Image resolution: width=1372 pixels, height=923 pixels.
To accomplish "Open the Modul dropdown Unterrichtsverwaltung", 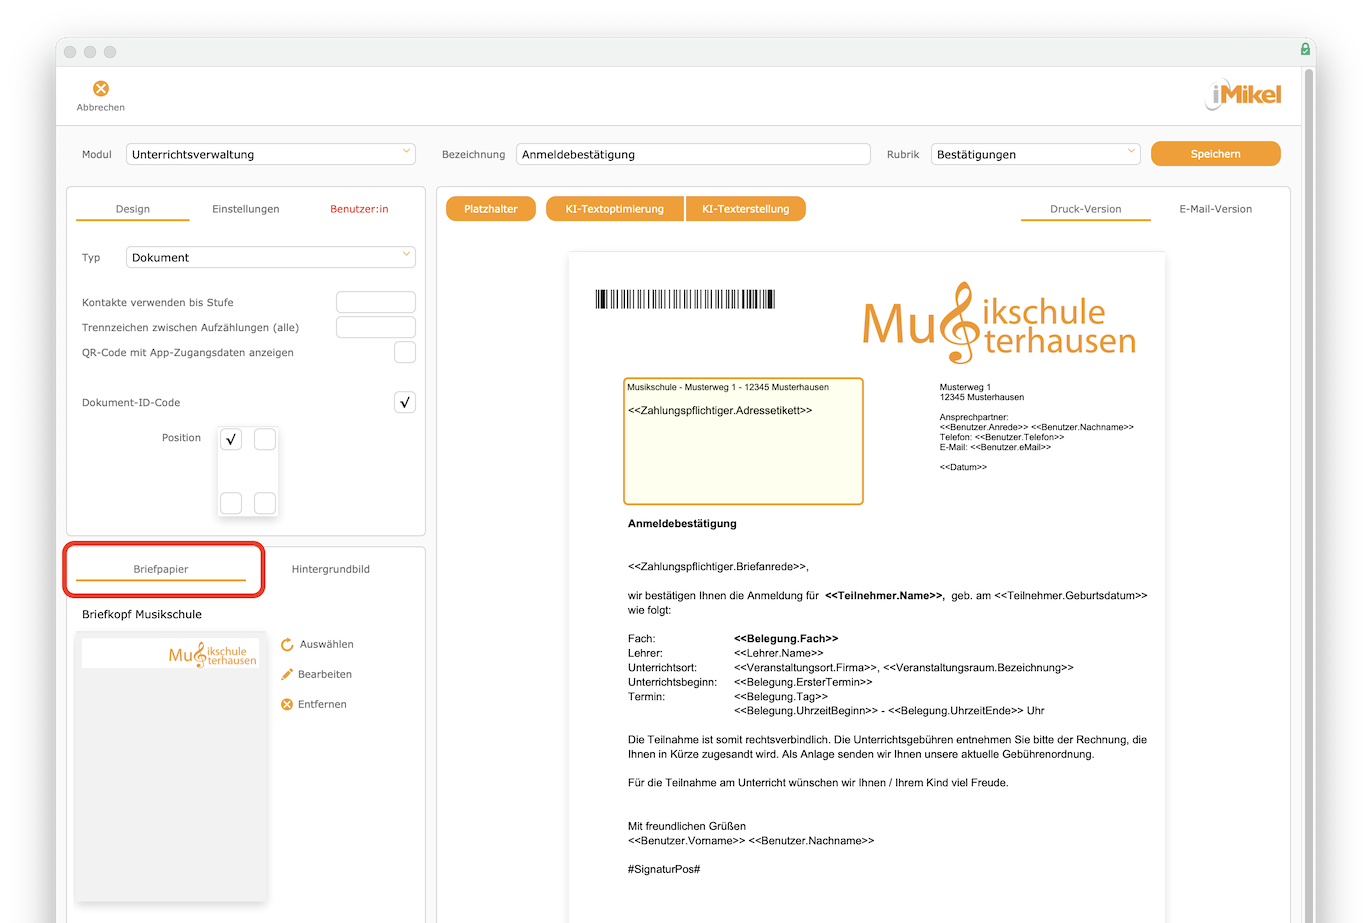I will tap(271, 154).
